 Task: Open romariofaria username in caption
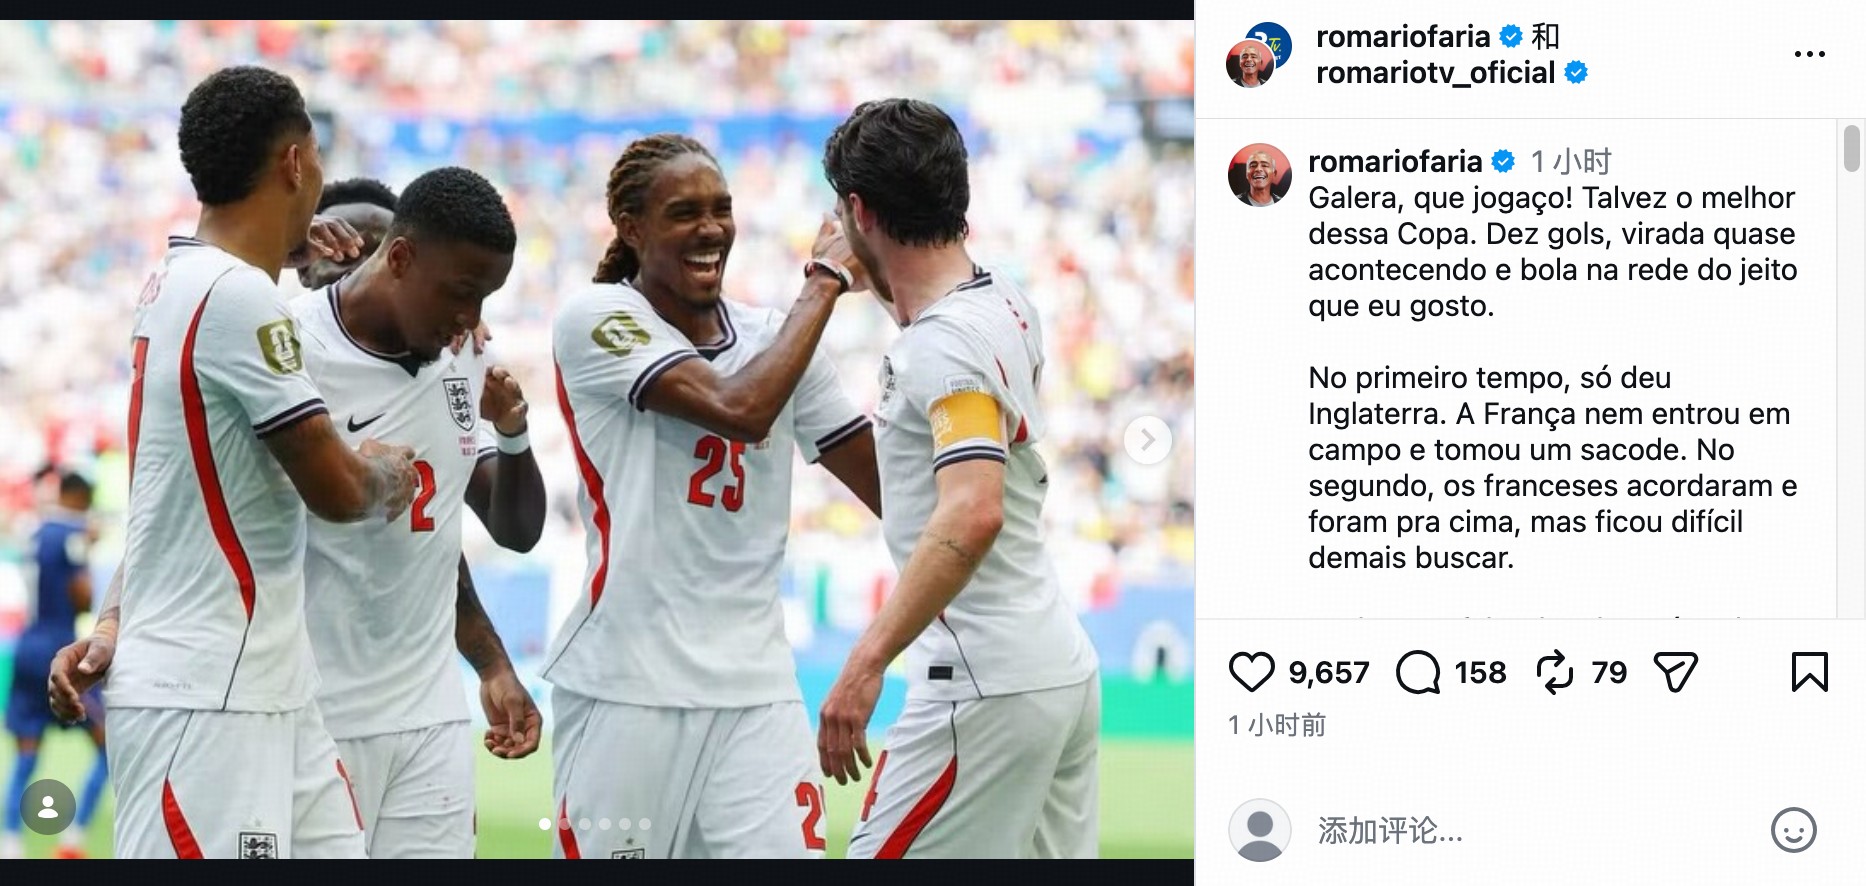point(1395,161)
